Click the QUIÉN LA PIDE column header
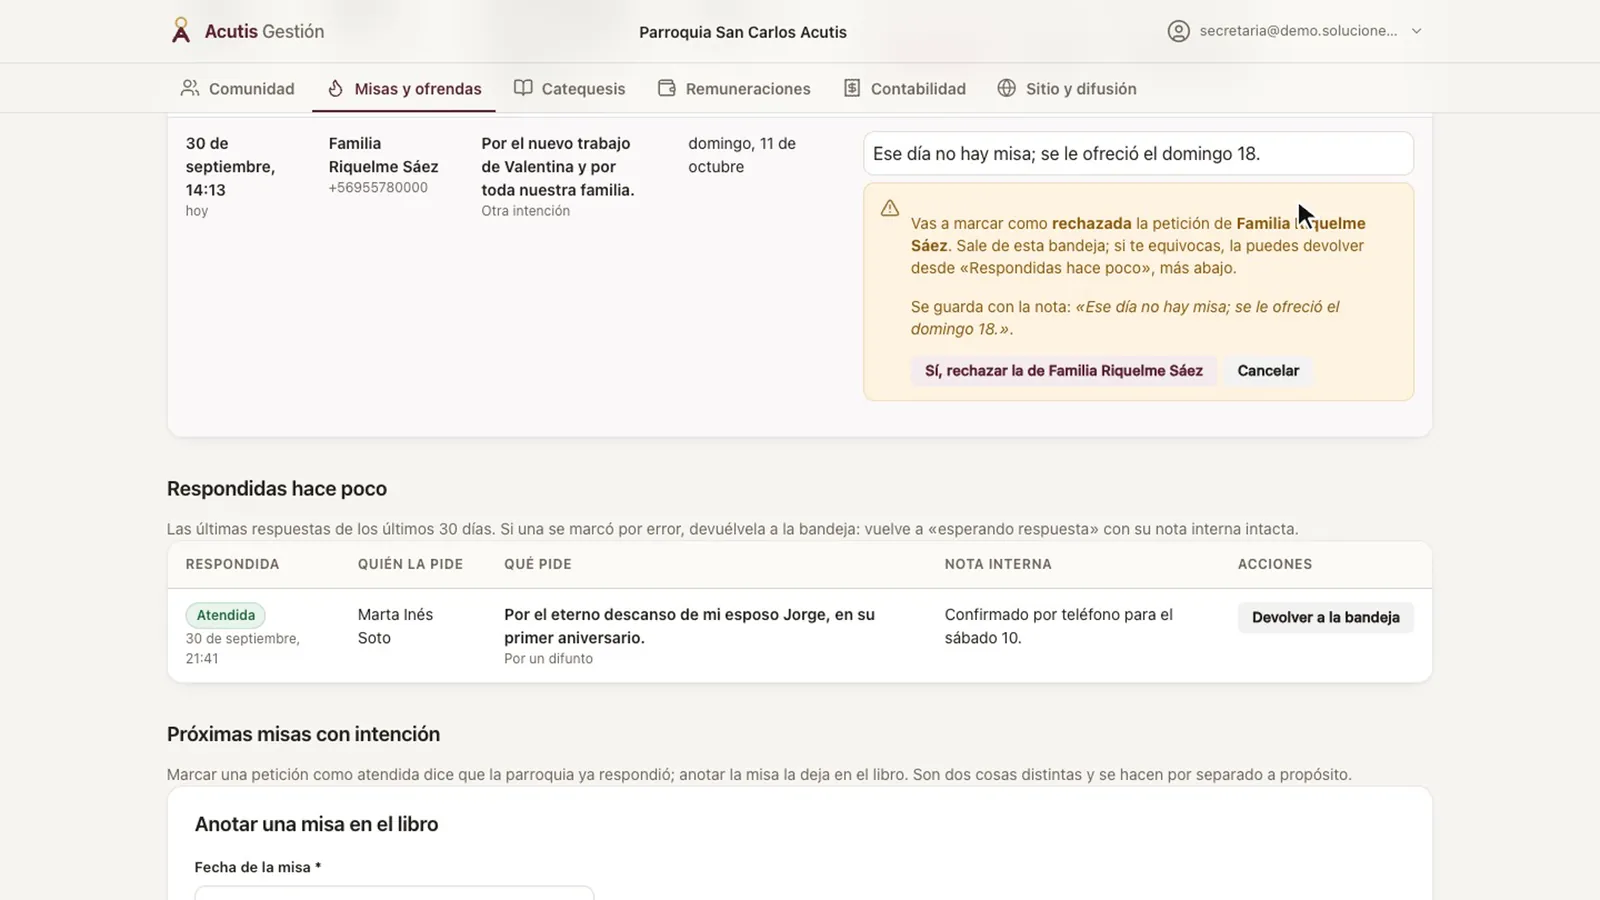The height and width of the screenshot is (900, 1600). click(x=410, y=564)
